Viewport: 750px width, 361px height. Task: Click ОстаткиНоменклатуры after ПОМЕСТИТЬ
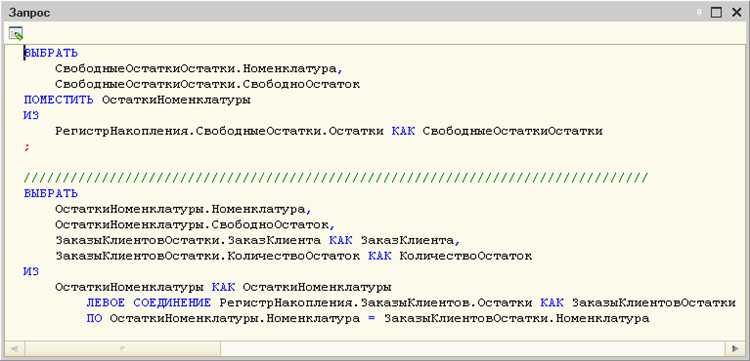click(x=176, y=100)
